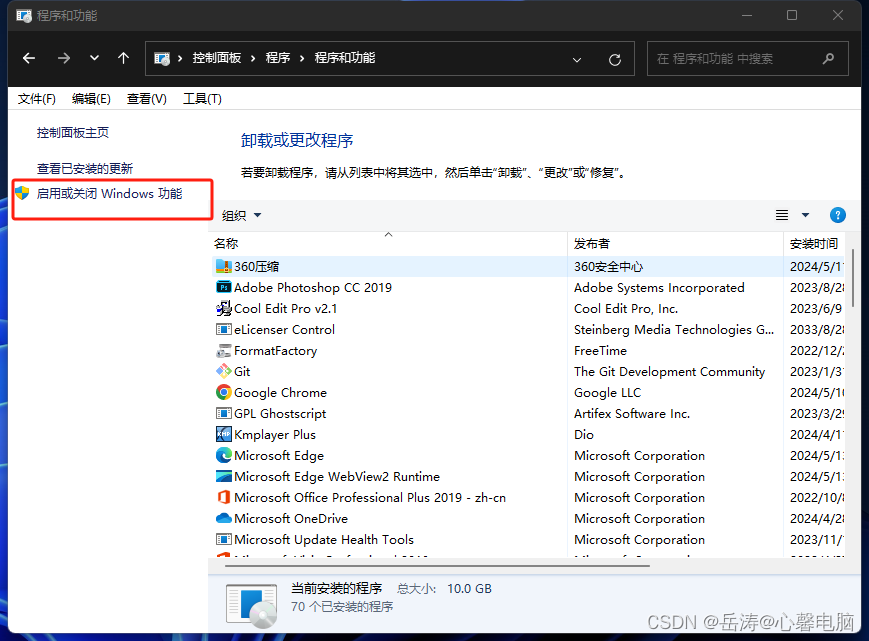Select the Microsoft Update Health Tools icon
Image resolution: width=869 pixels, height=641 pixels.
(223, 540)
